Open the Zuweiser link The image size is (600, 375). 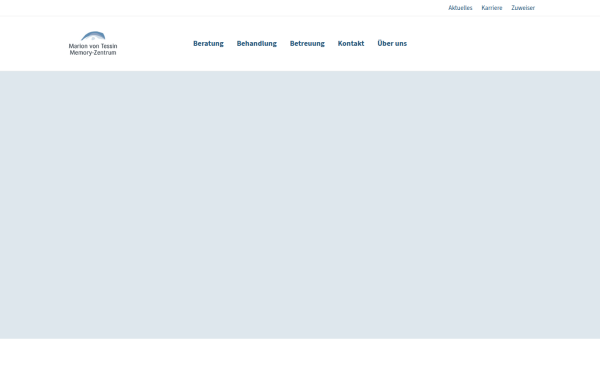tap(523, 8)
